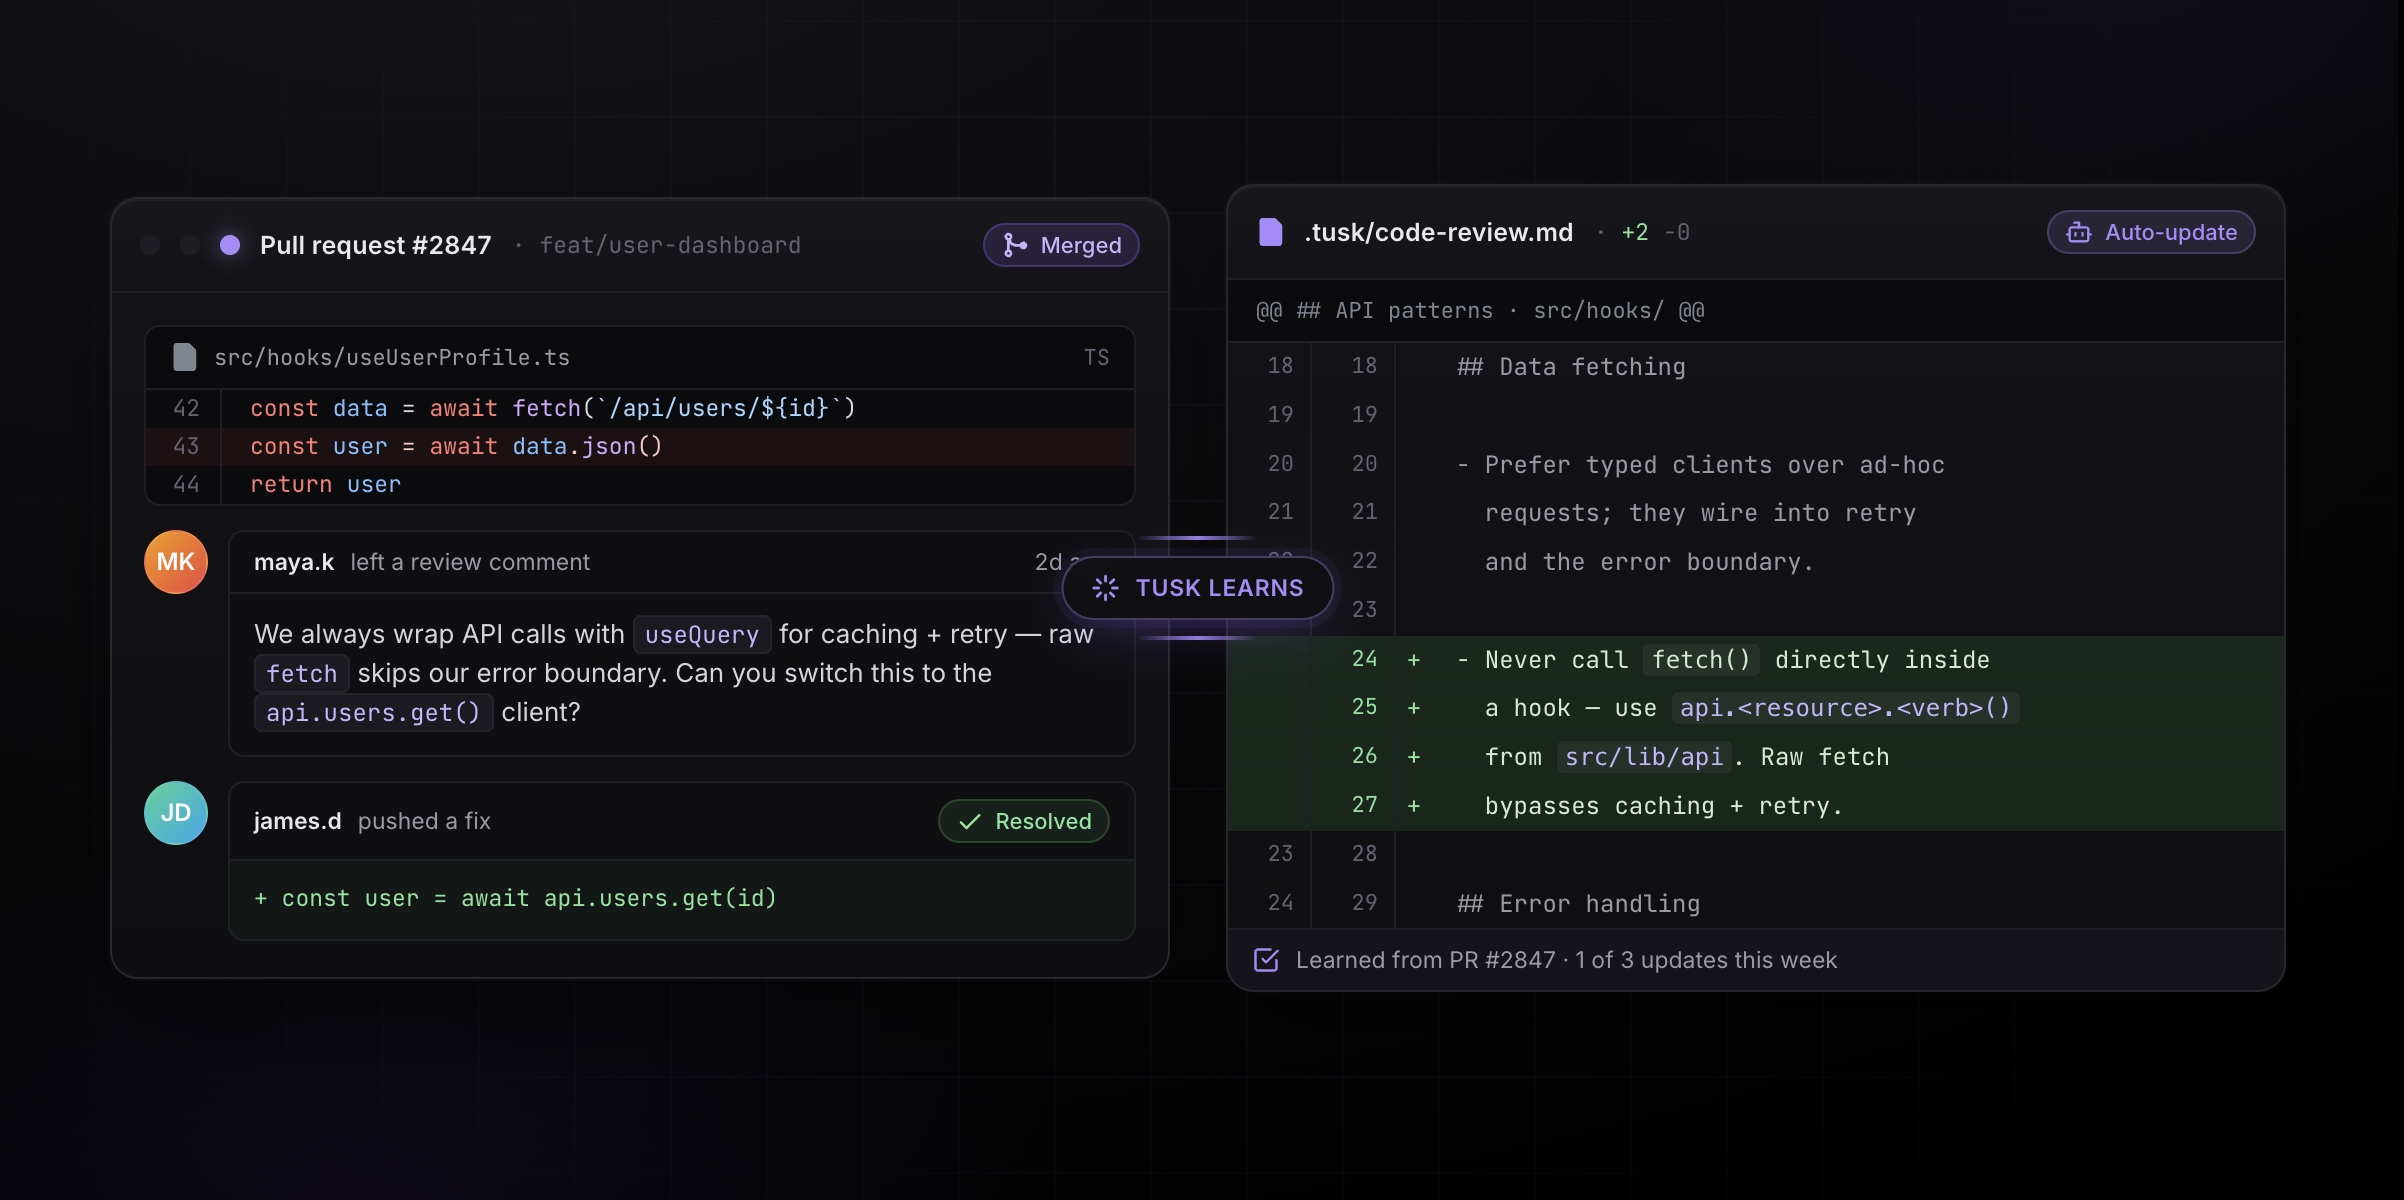Collapse the src/hooks/useUserProfile.ts file header
Viewport: 2404px width, 1200px height.
(x=392, y=357)
